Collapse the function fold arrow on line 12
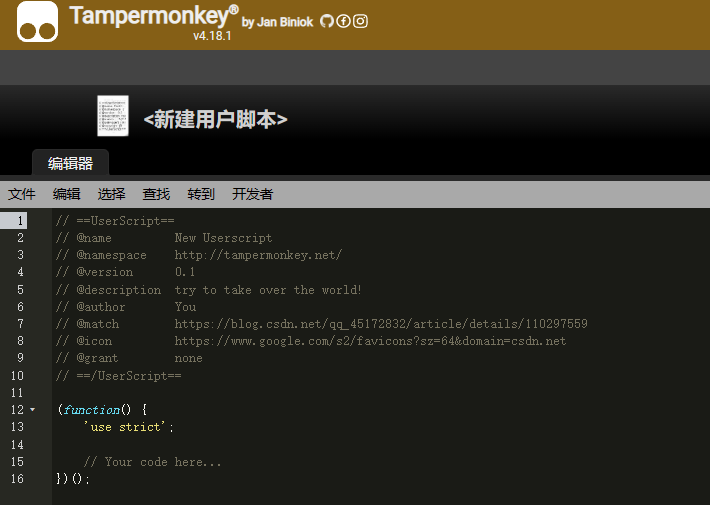710x505 pixels. pyautogui.click(x=33, y=409)
